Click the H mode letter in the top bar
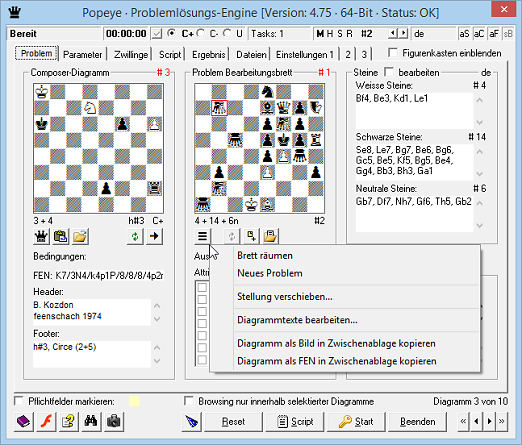 pyautogui.click(x=330, y=34)
